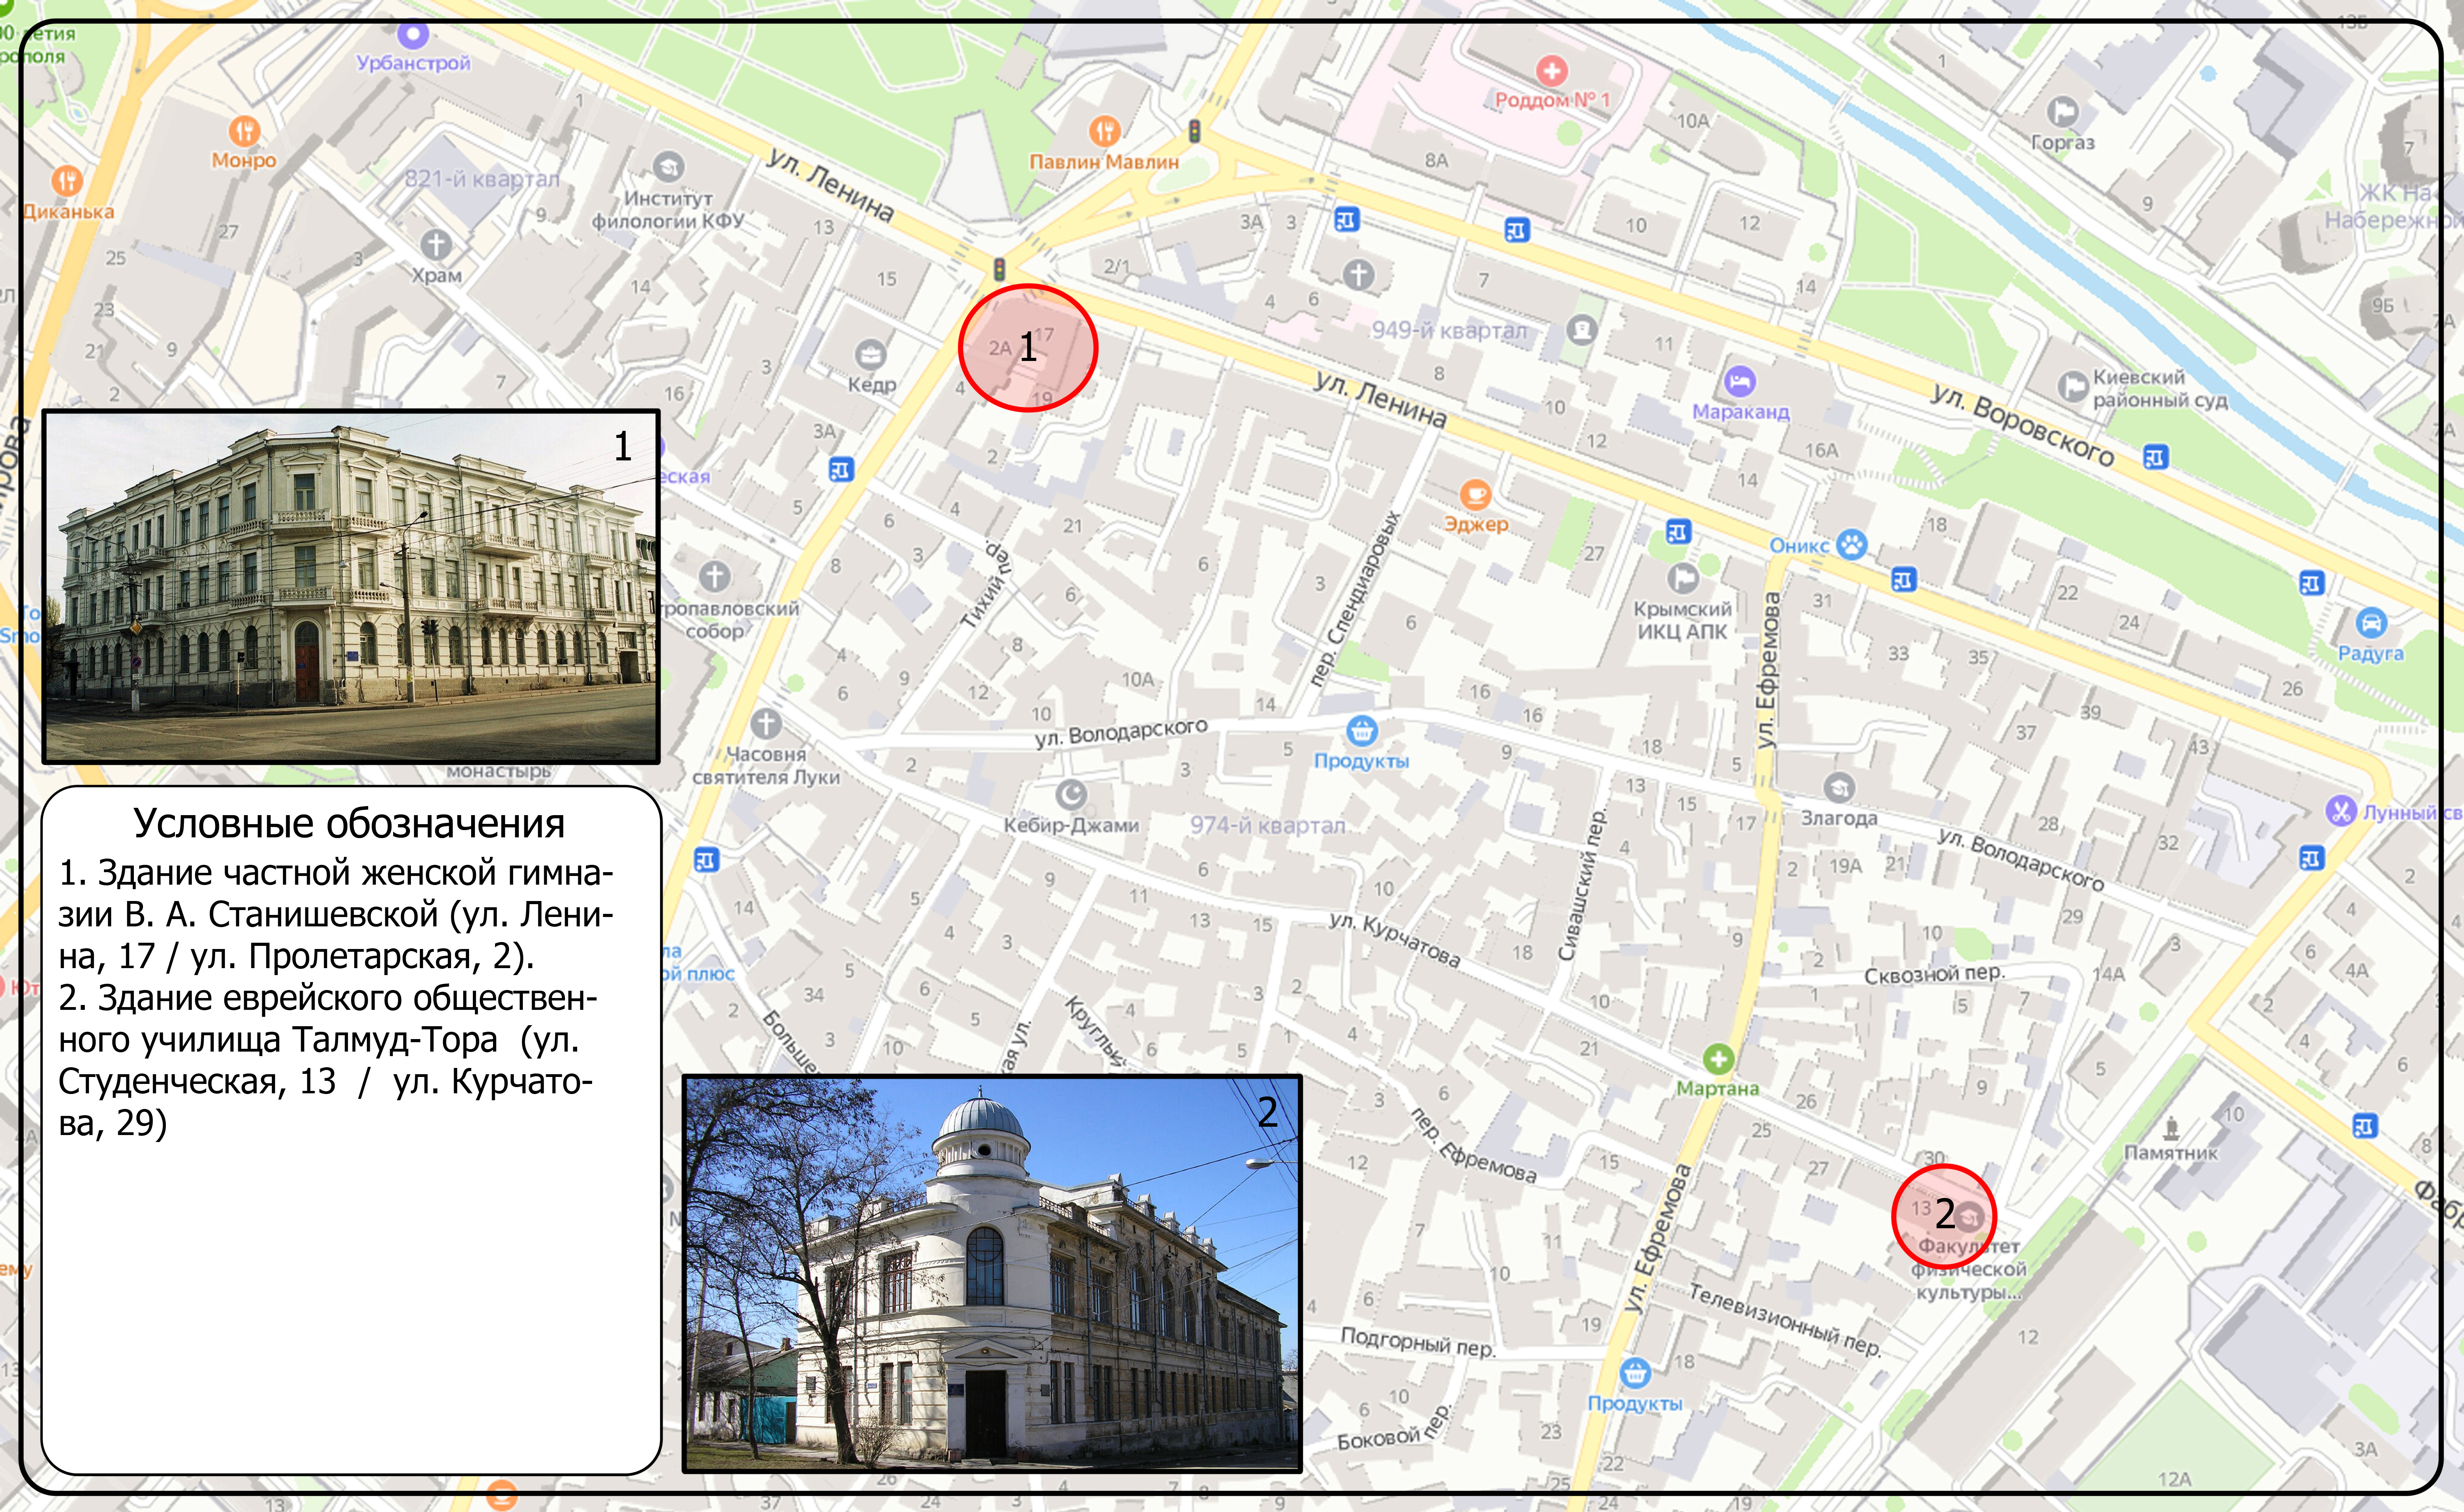Select the Мараканд hotel icon
The width and height of the screenshot is (2464, 1512).
click(x=1740, y=381)
